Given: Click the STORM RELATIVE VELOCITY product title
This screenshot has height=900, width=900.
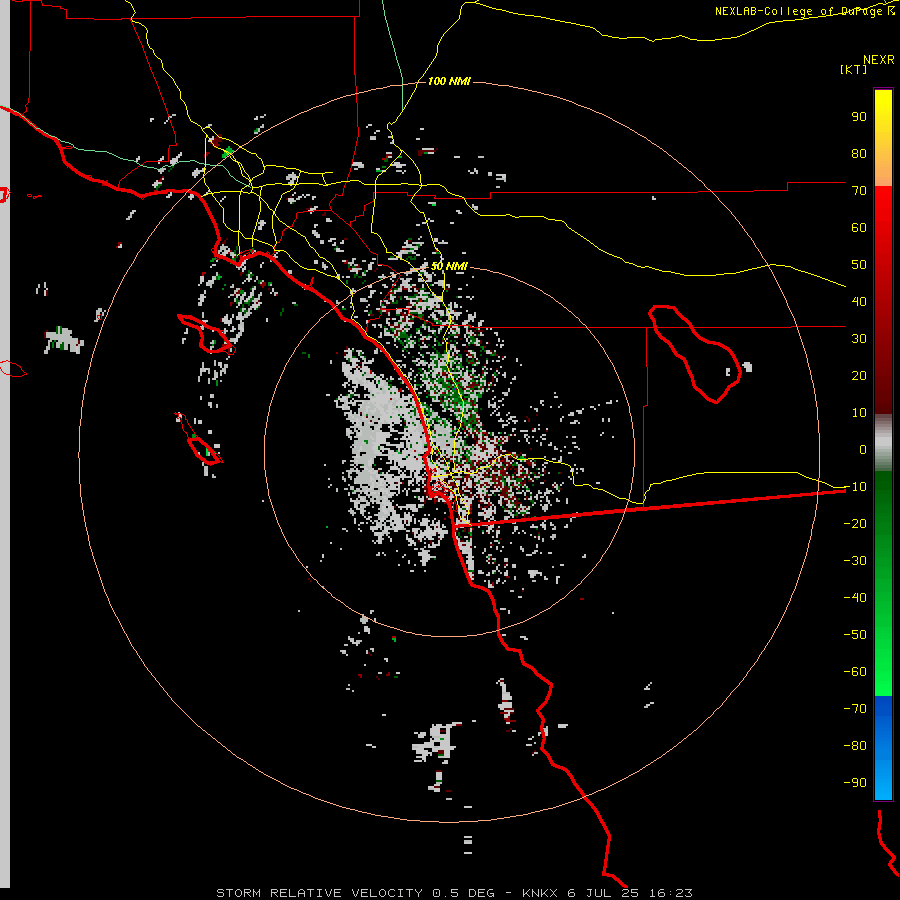Looking at the screenshot, I should [319, 893].
